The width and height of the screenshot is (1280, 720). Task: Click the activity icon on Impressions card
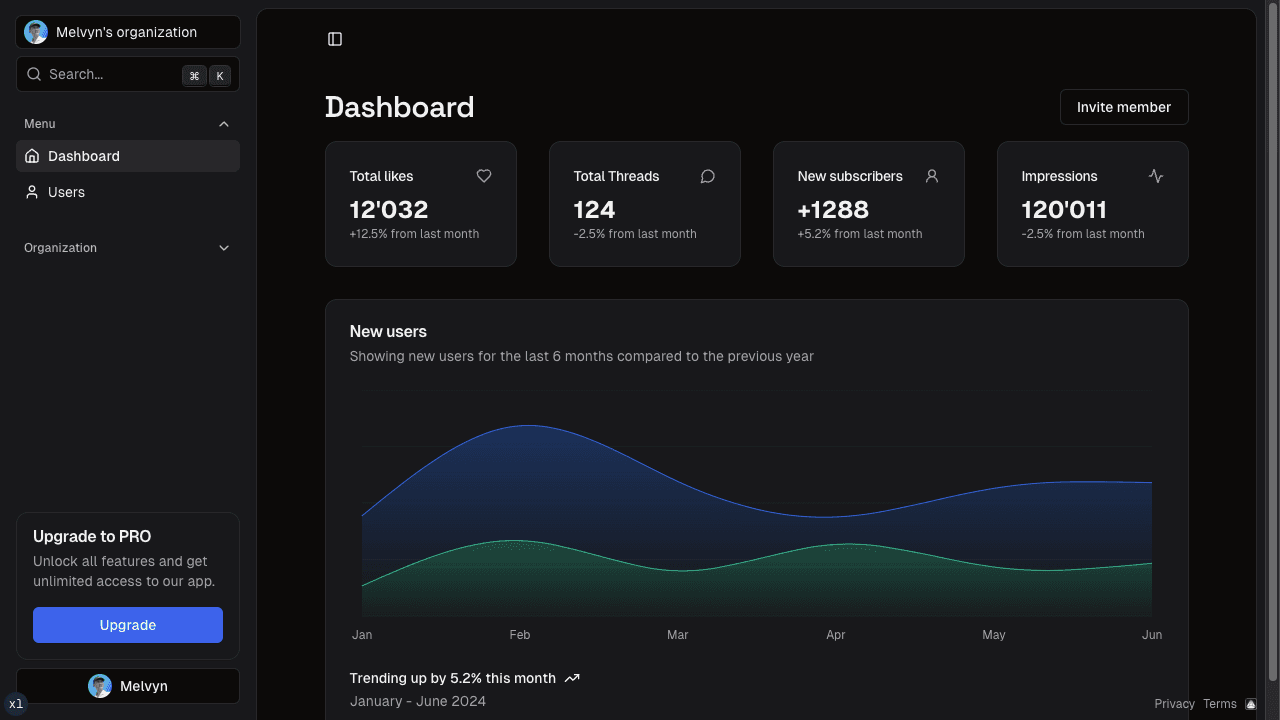1156,176
